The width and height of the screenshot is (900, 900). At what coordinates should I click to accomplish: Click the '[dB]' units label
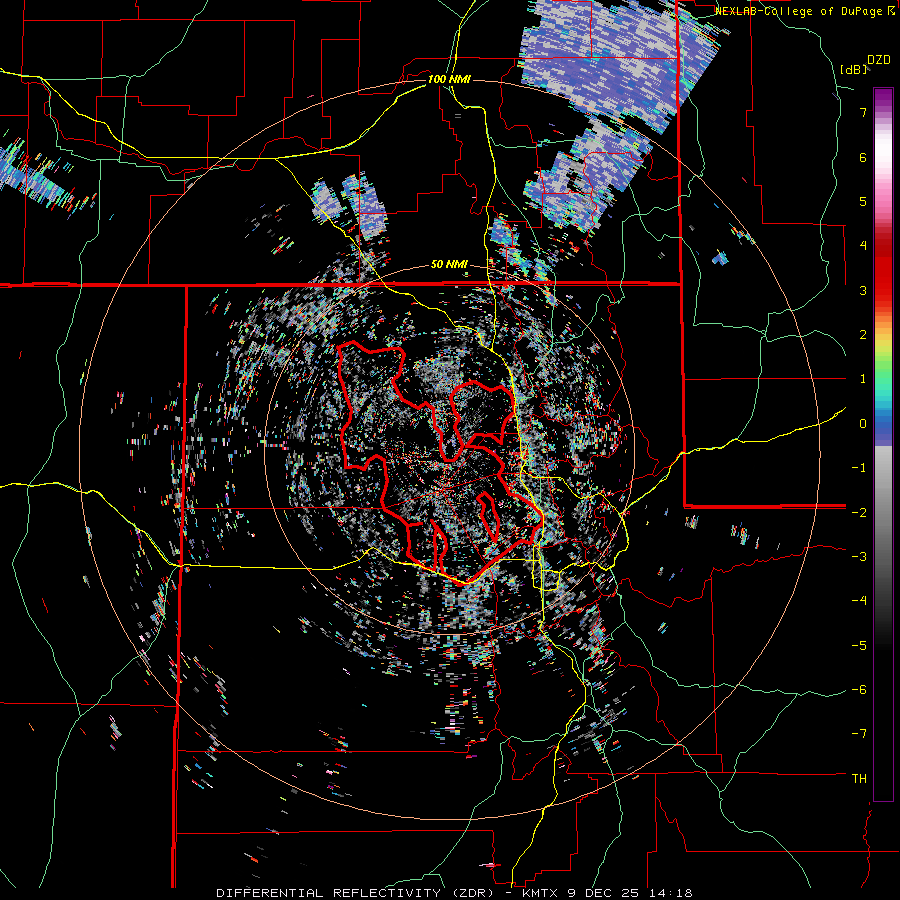click(x=854, y=70)
